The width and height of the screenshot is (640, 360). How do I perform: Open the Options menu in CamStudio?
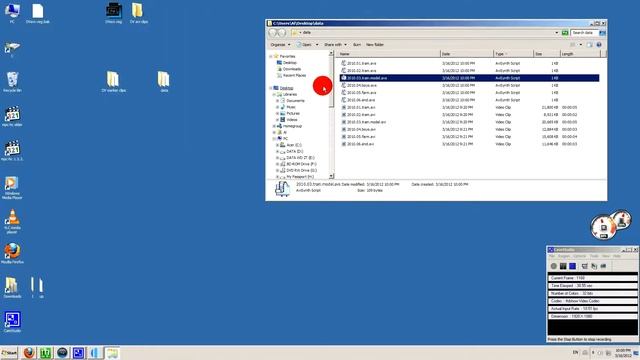pyautogui.click(x=580, y=256)
